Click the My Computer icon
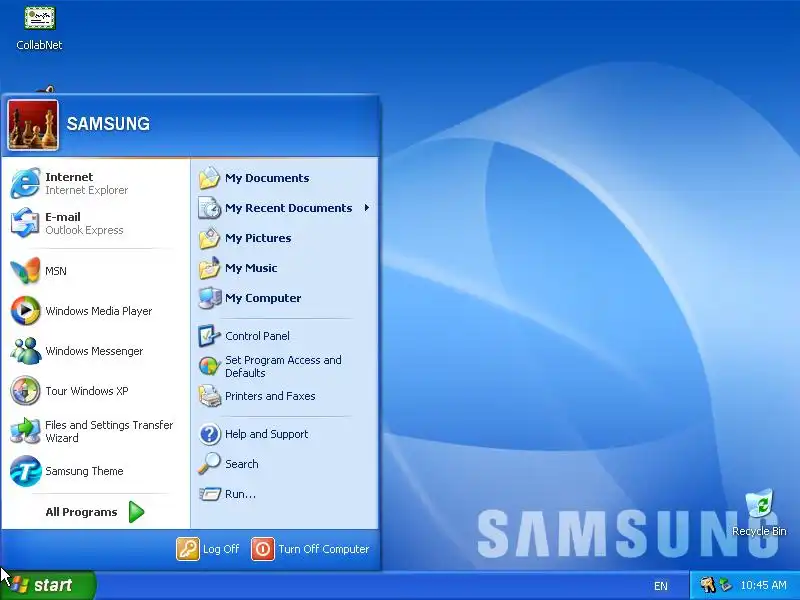Viewport: 800px width, 600px height. pos(209,298)
